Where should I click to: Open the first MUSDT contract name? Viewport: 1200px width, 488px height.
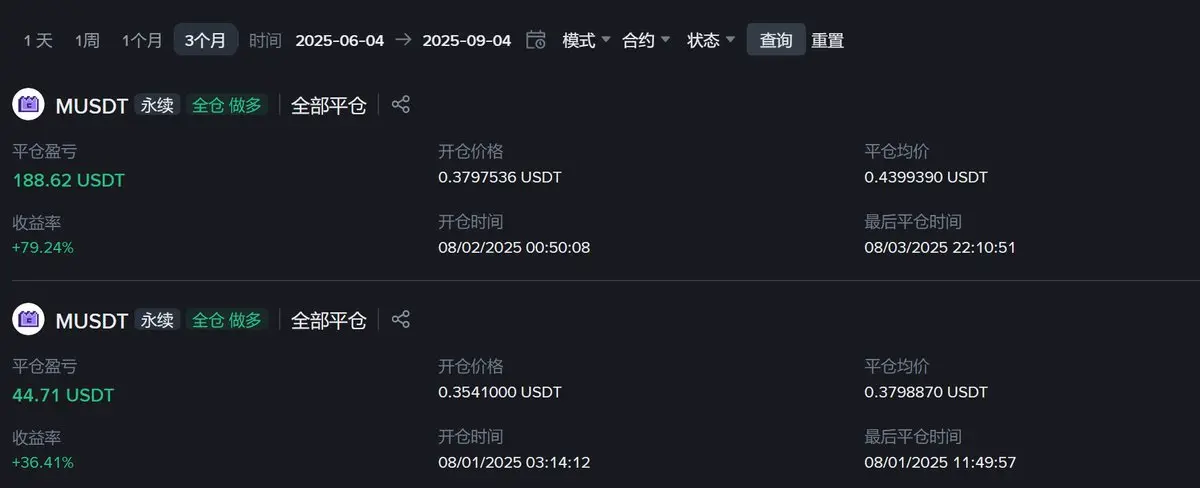[92, 105]
